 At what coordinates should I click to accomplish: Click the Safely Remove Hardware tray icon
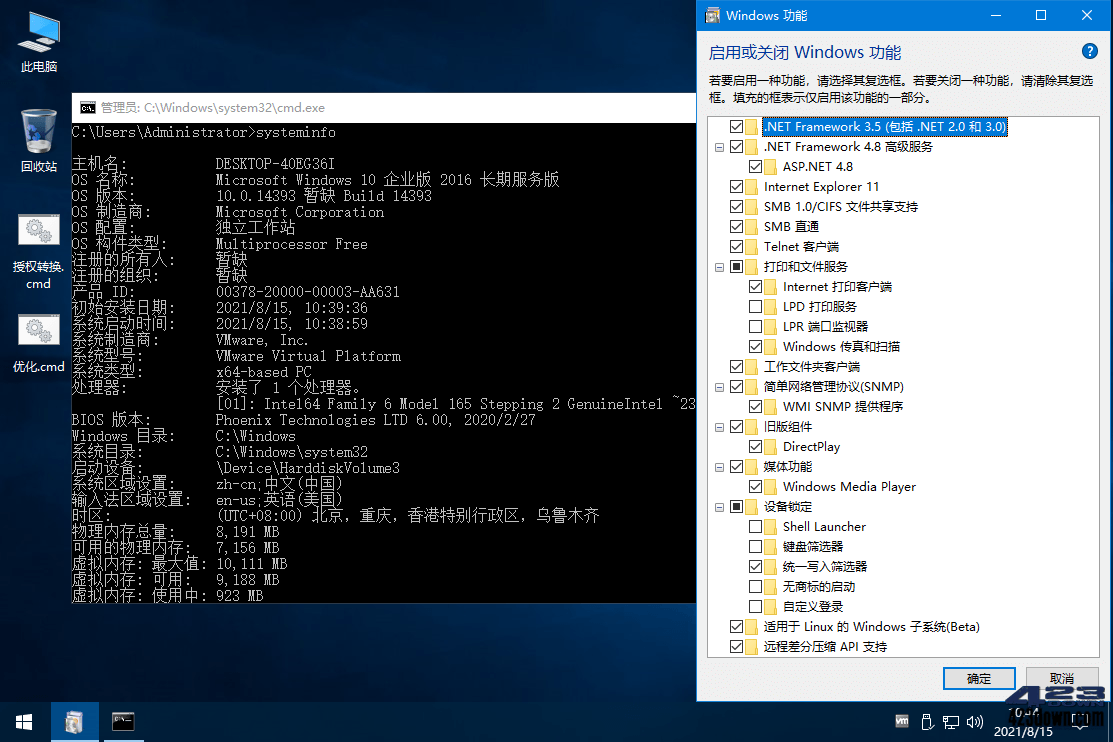925,721
